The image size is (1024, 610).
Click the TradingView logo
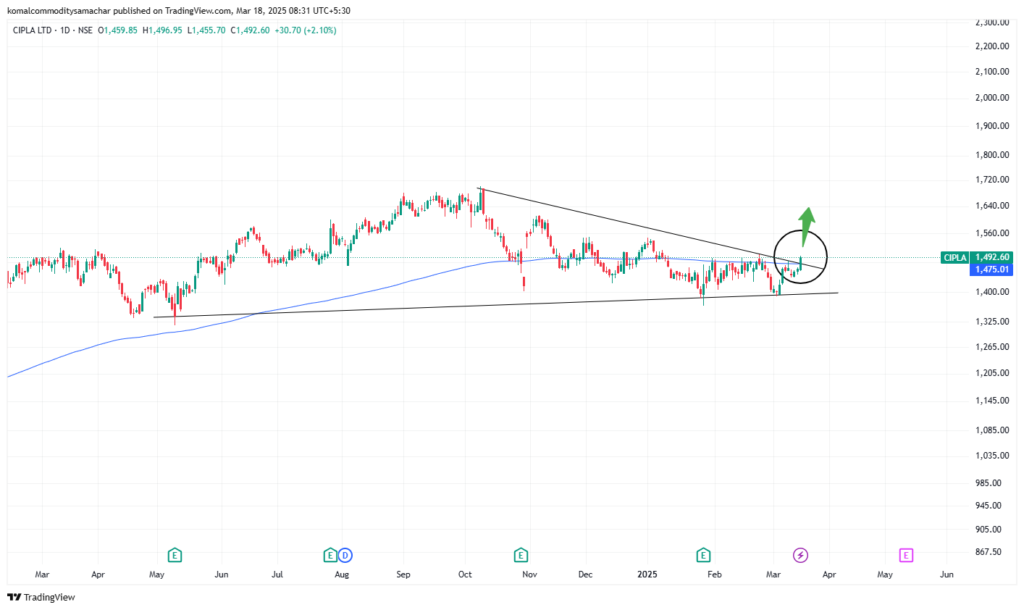point(41,597)
